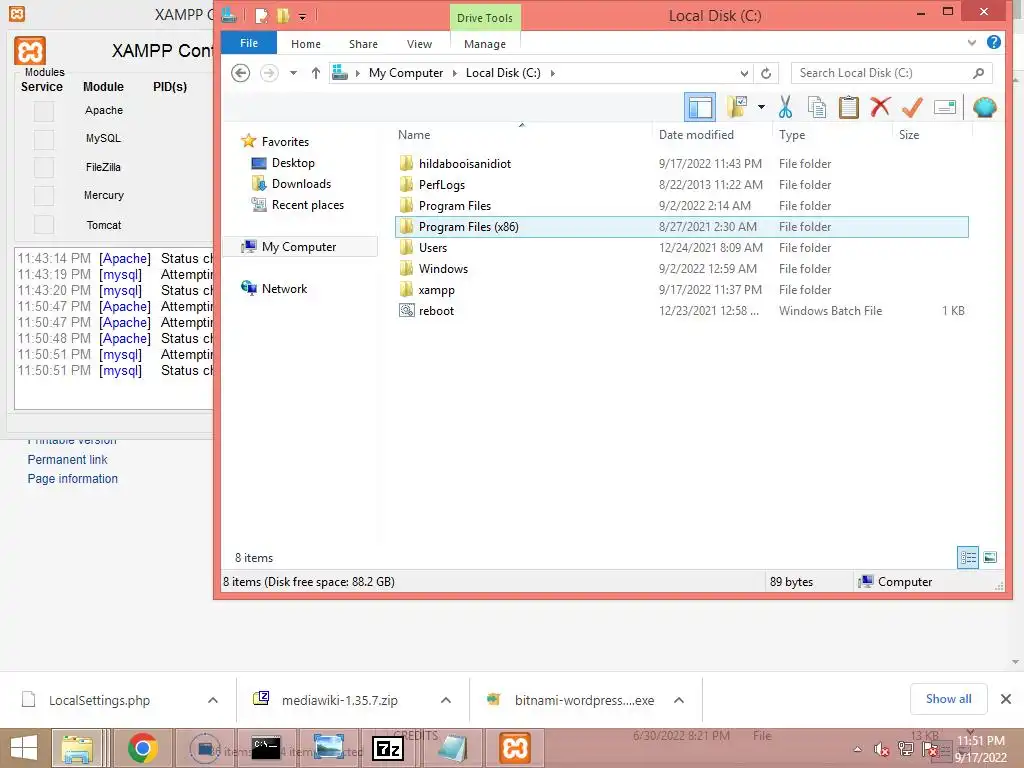Click the red X Delete icon
1024x768 pixels.
[x=880, y=106]
